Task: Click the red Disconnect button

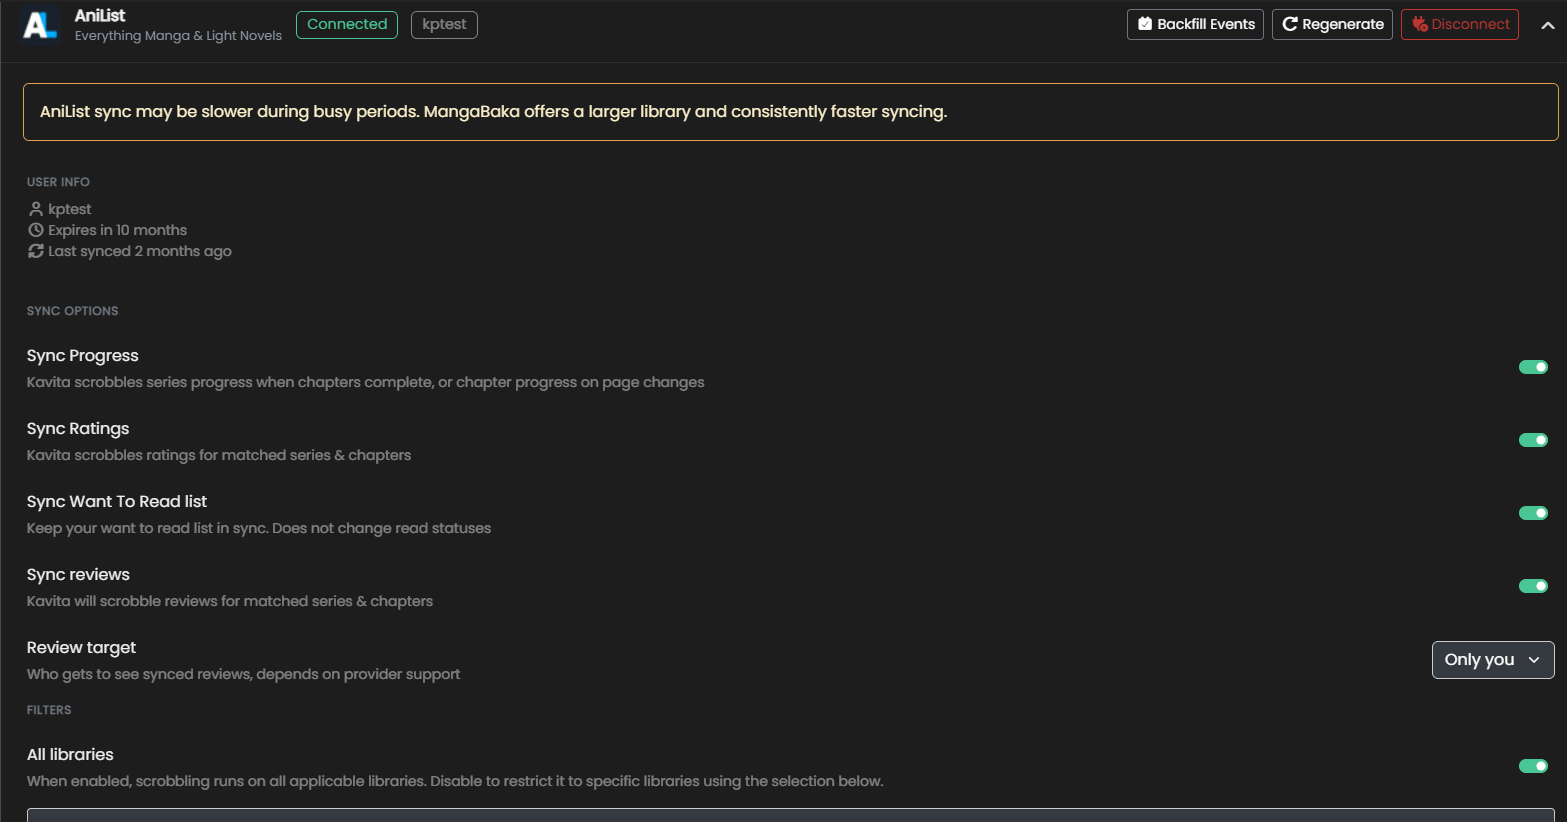Action: [x=1460, y=24]
